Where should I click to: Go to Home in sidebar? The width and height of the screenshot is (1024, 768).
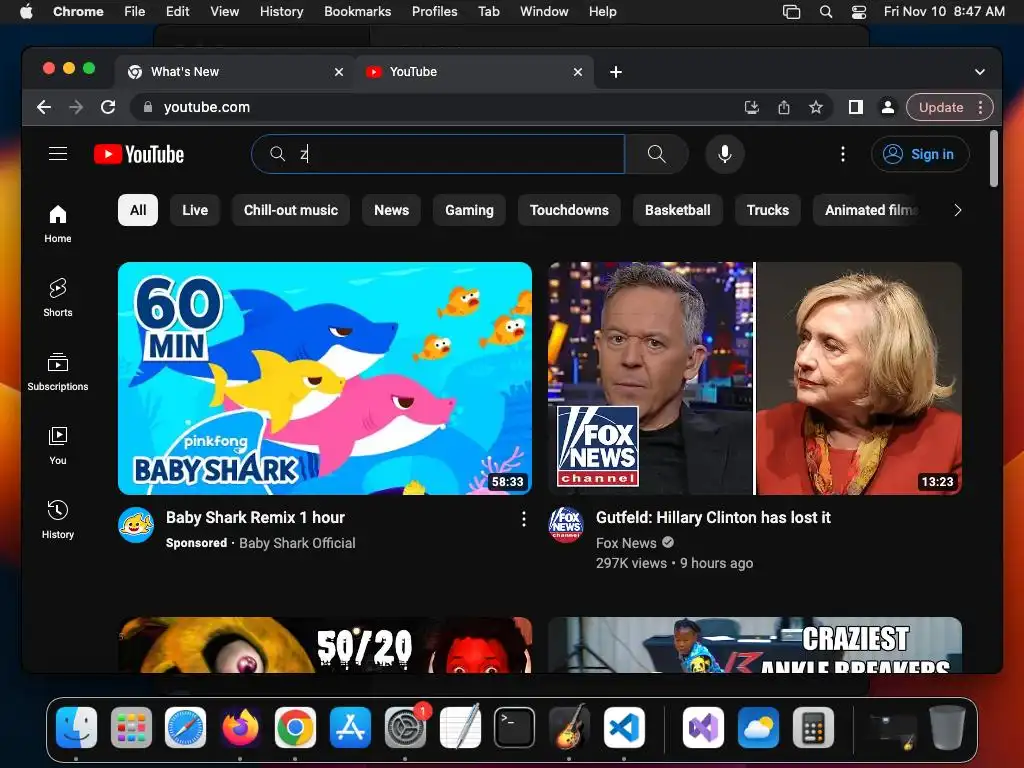[x=57, y=224]
